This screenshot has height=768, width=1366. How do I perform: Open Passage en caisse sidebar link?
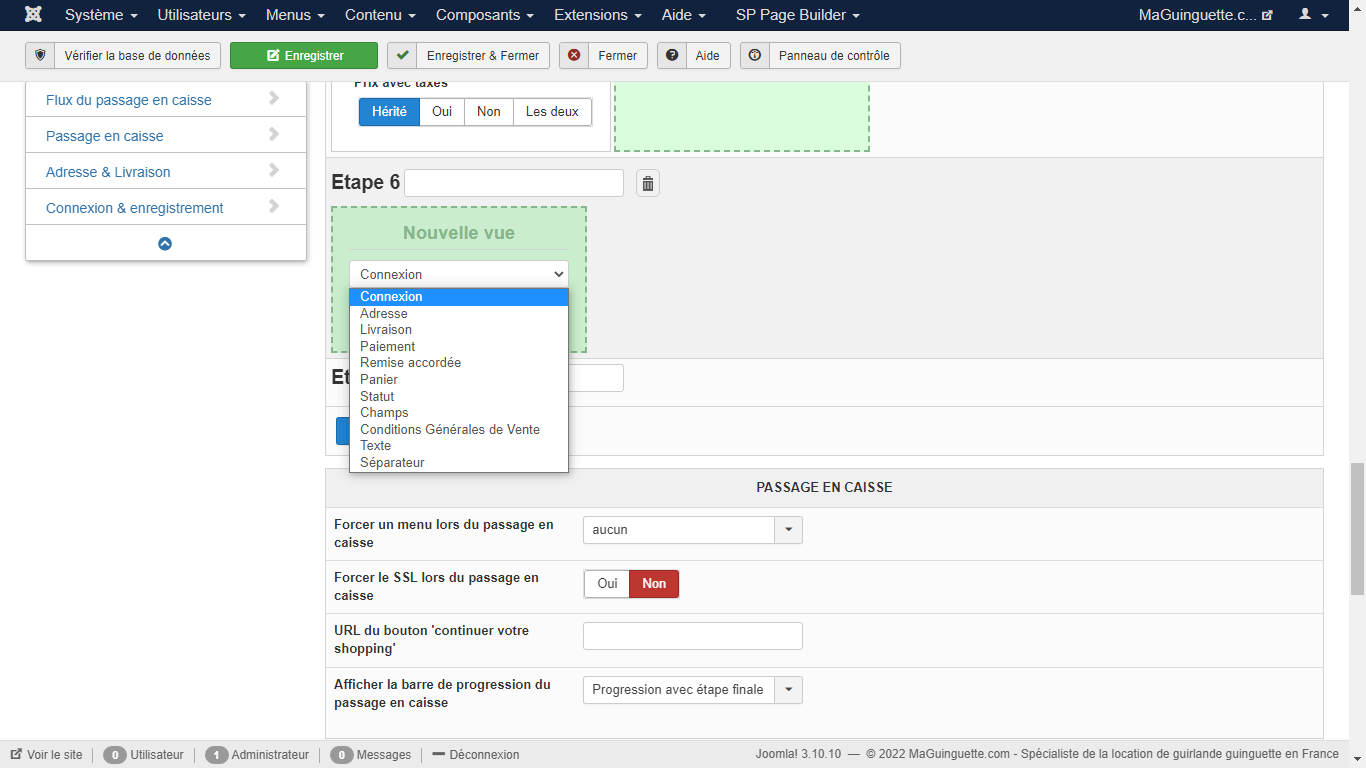(x=105, y=136)
